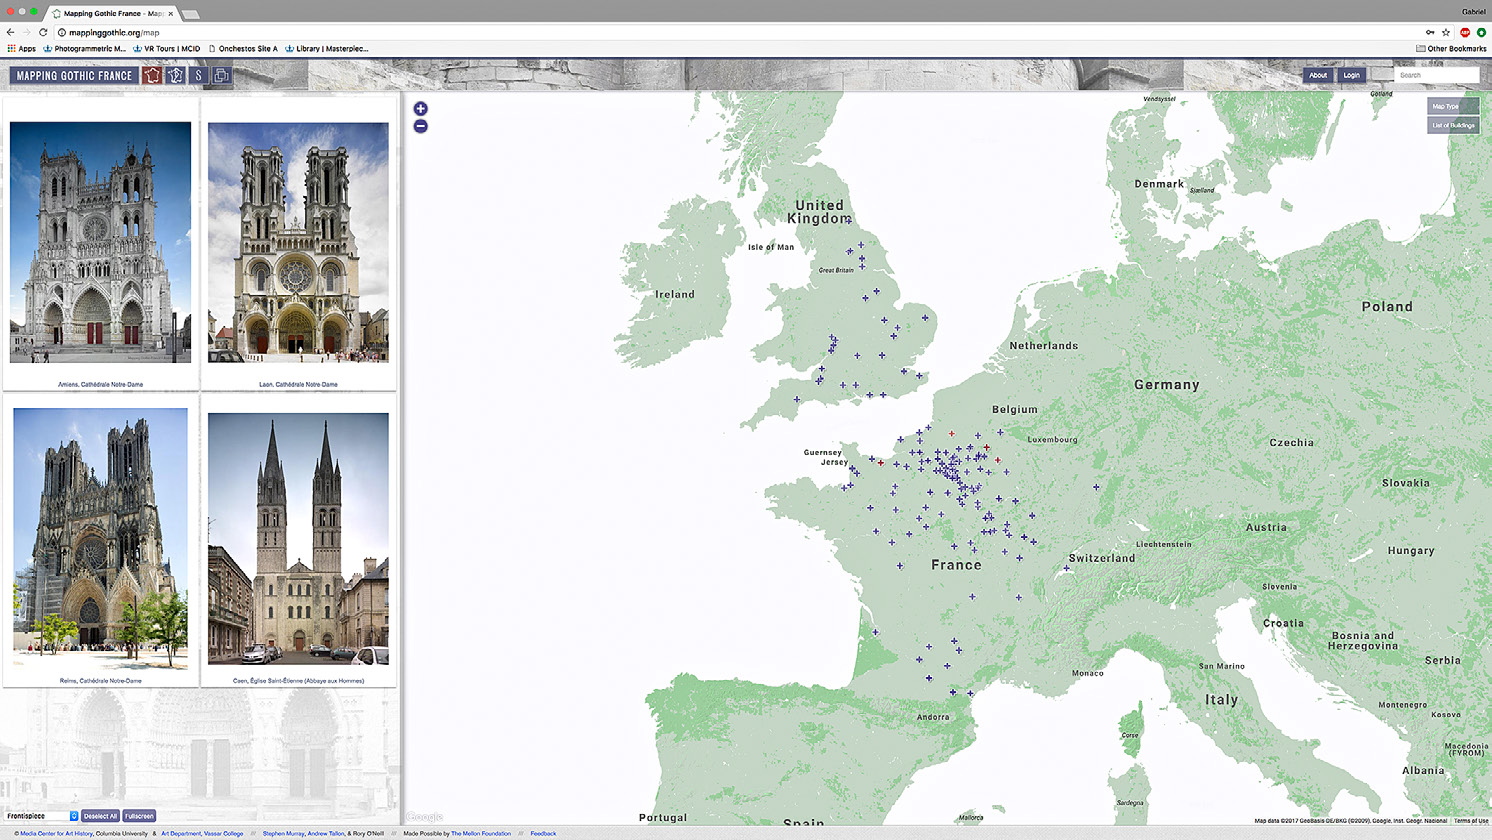Open the Laon cathedral thumbnail
The height and width of the screenshot is (840, 1492).
click(298, 242)
